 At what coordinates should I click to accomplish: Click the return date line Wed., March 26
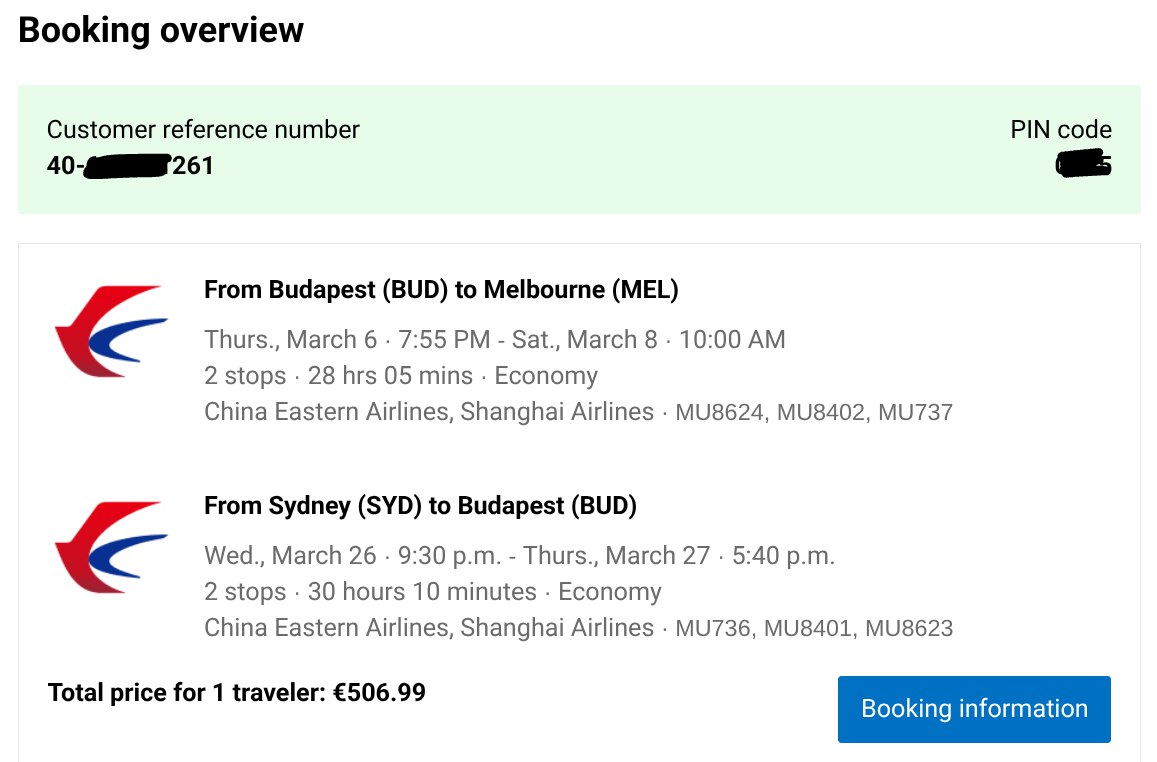pyautogui.click(x=519, y=555)
